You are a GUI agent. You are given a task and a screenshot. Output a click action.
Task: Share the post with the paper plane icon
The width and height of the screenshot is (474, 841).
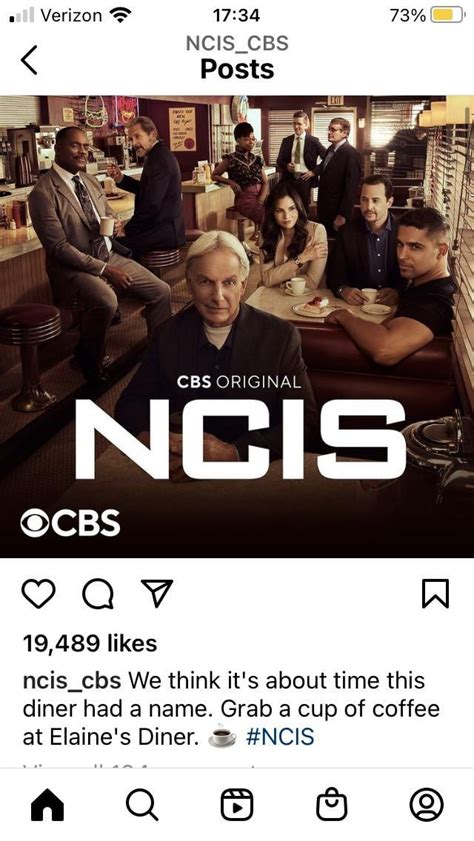[x=158, y=593]
